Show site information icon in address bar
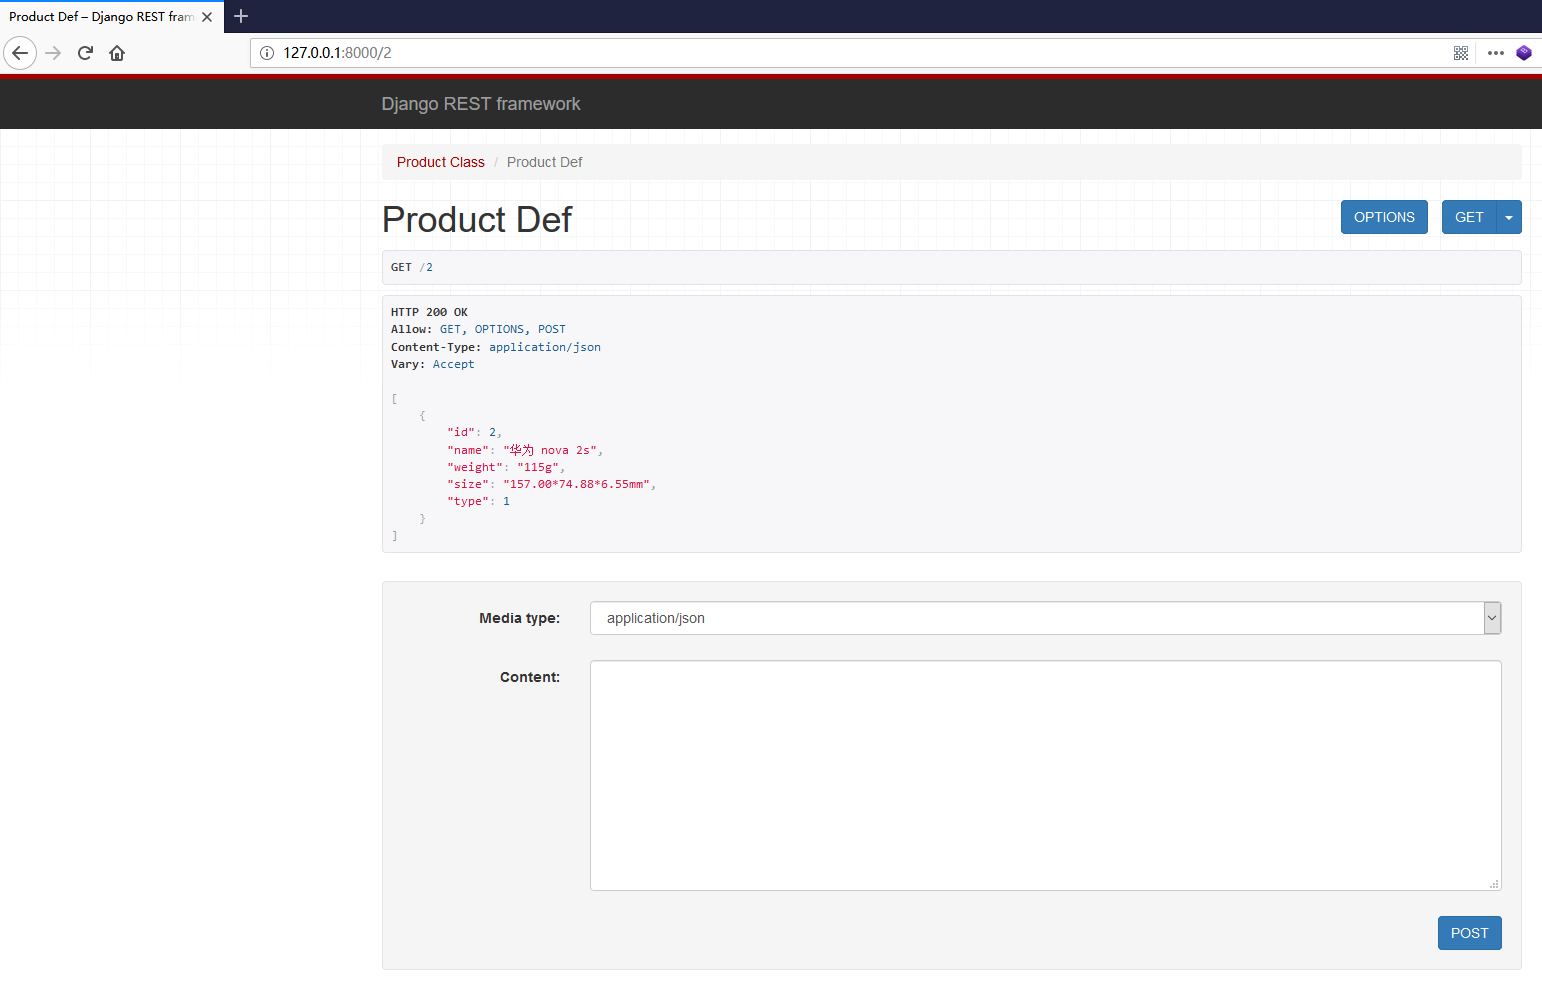1542x993 pixels. point(267,53)
